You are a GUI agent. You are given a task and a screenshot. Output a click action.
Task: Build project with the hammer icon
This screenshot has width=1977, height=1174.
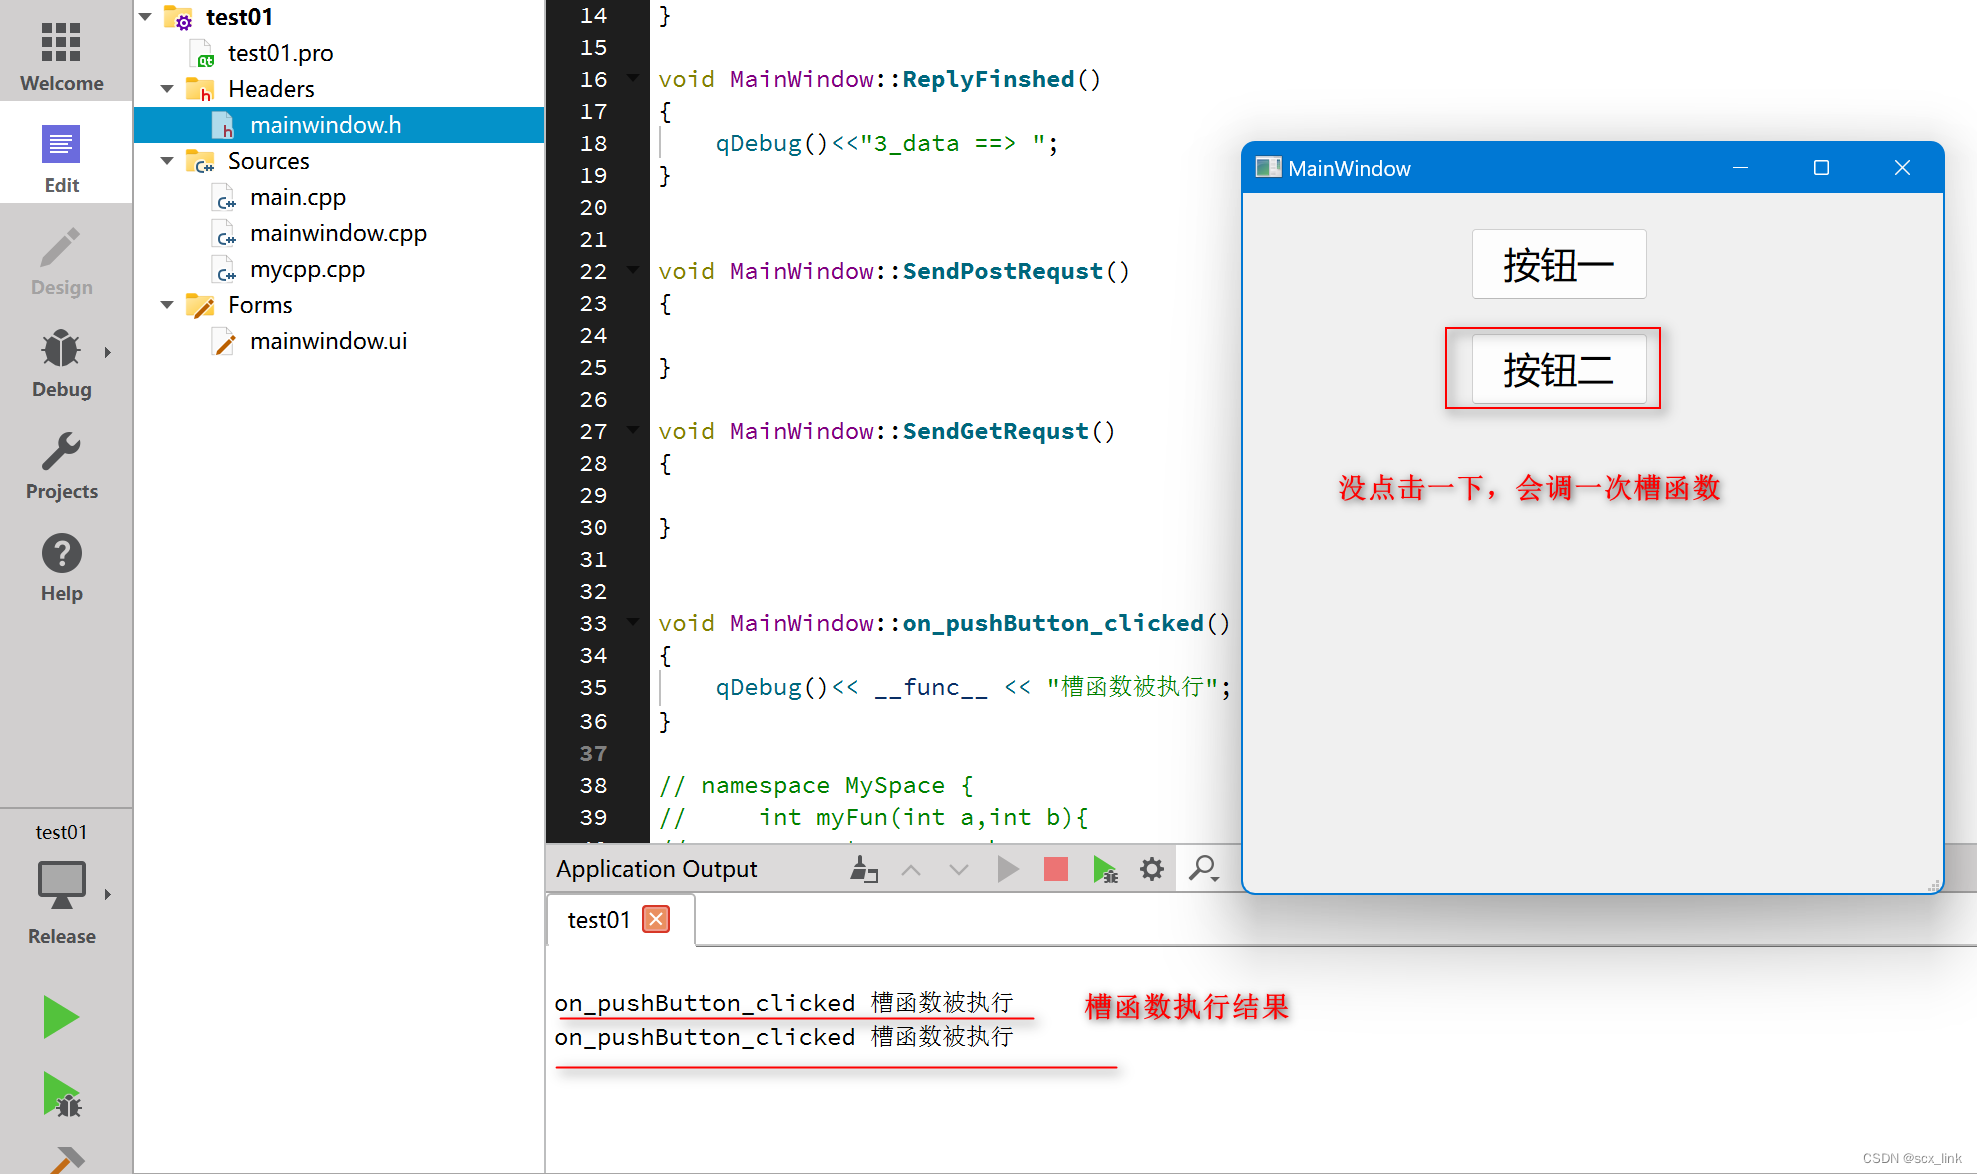pos(67,1160)
